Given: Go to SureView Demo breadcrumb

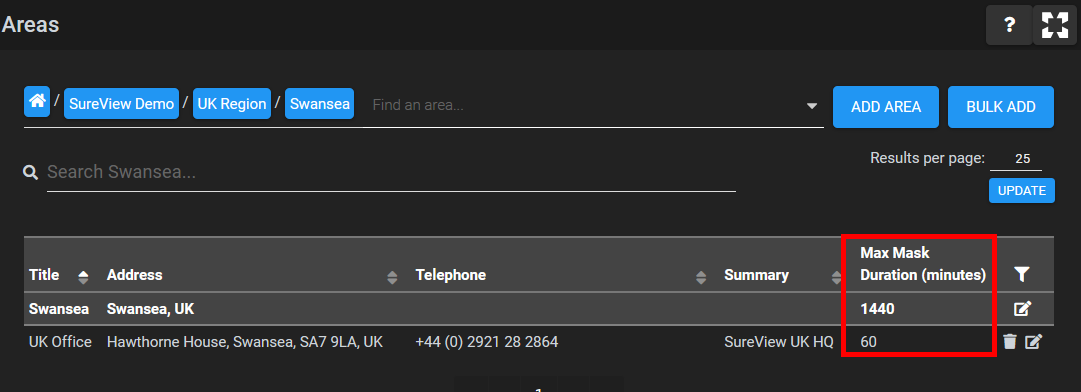Looking at the screenshot, I should [121, 104].
